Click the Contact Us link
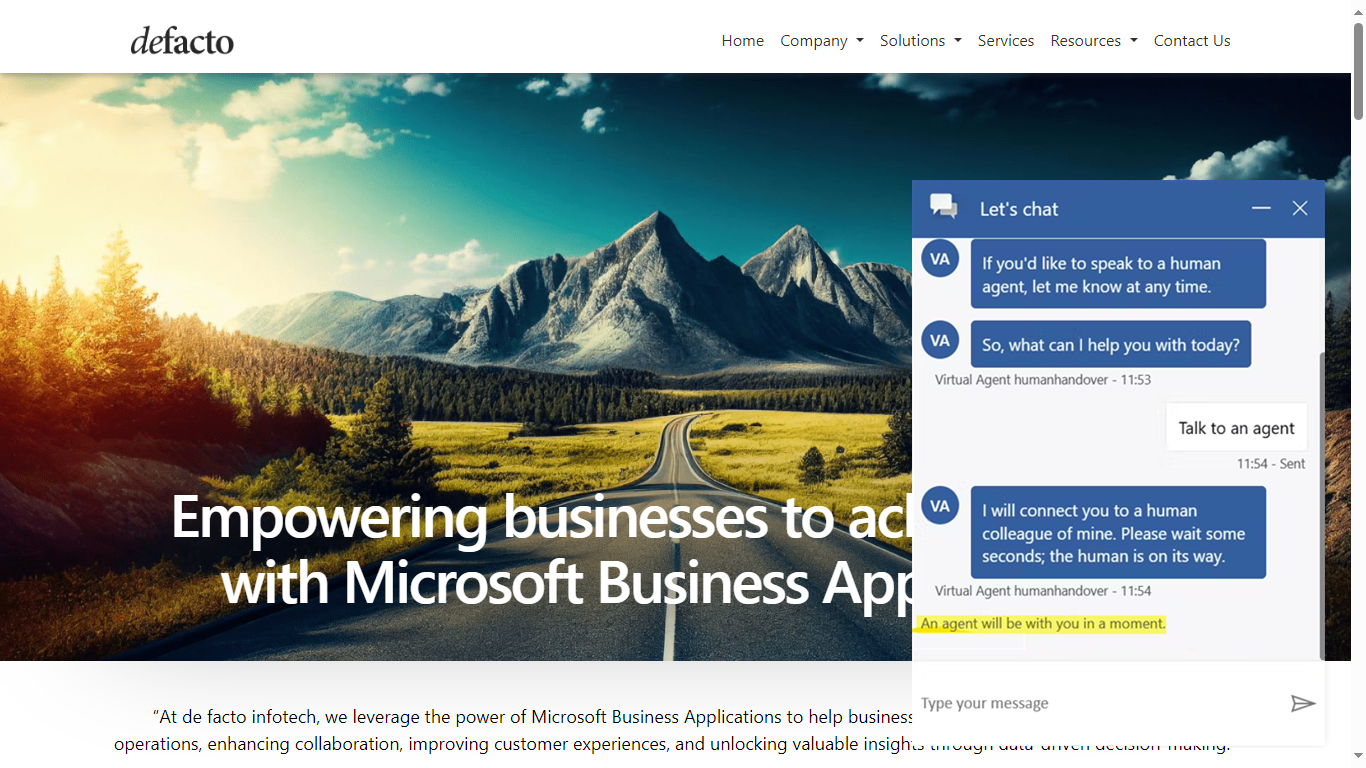1366x768 pixels. 1191,41
